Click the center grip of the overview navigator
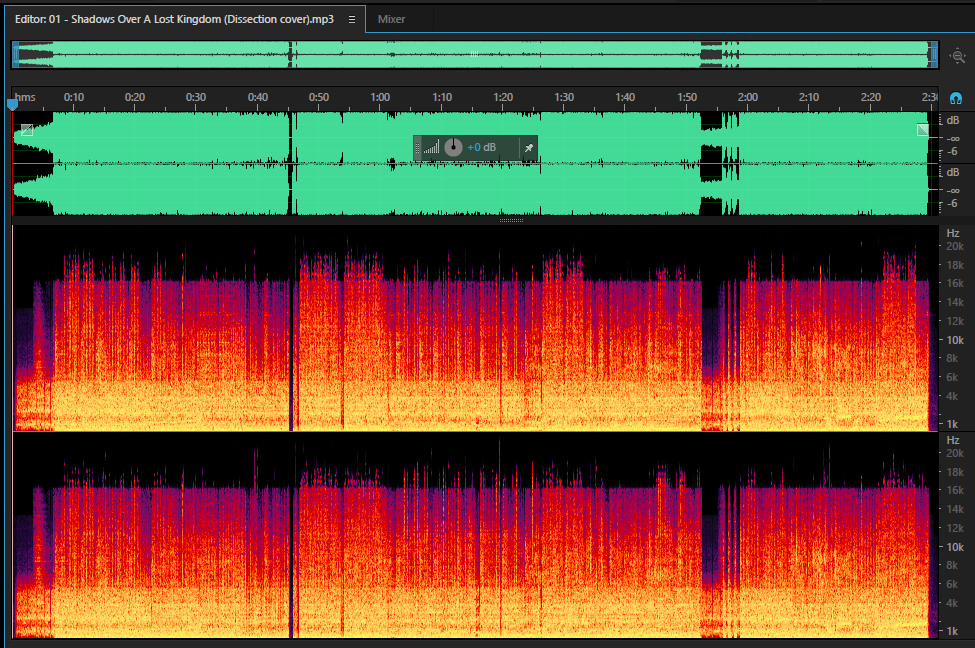Image resolution: width=975 pixels, height=648 pixels. [474, 55]
